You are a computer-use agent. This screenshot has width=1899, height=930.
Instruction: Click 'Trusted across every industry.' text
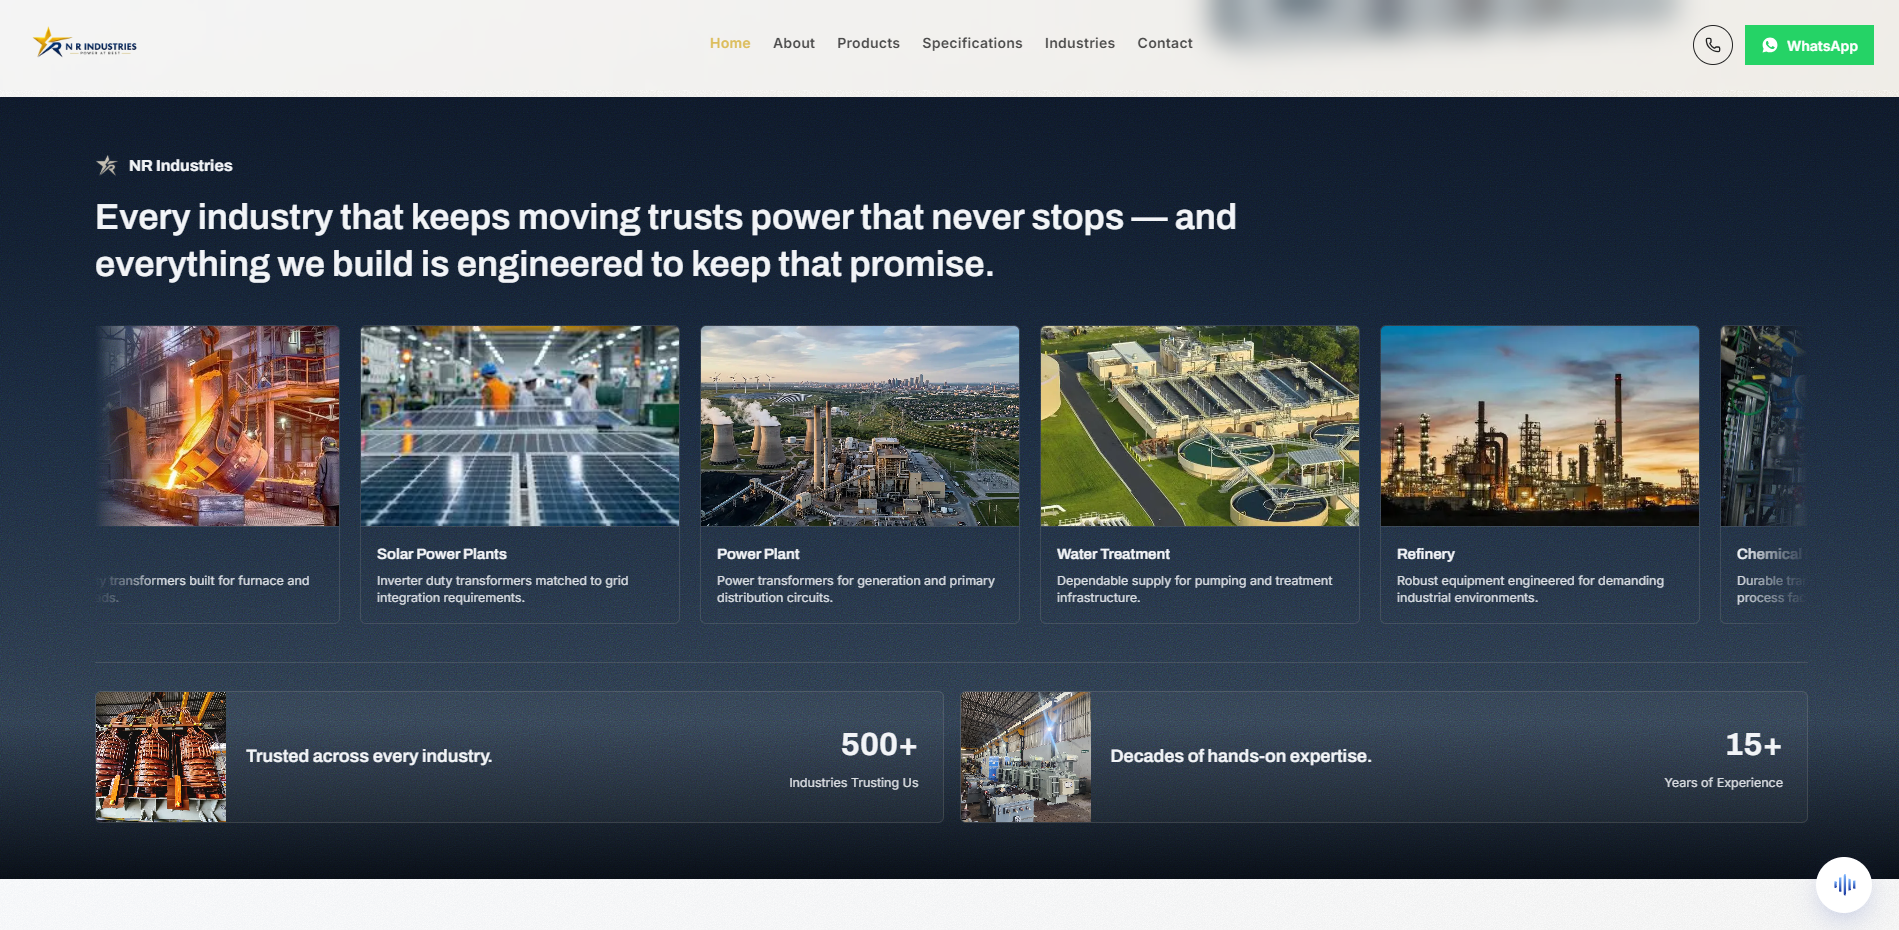tap(369, 756)
